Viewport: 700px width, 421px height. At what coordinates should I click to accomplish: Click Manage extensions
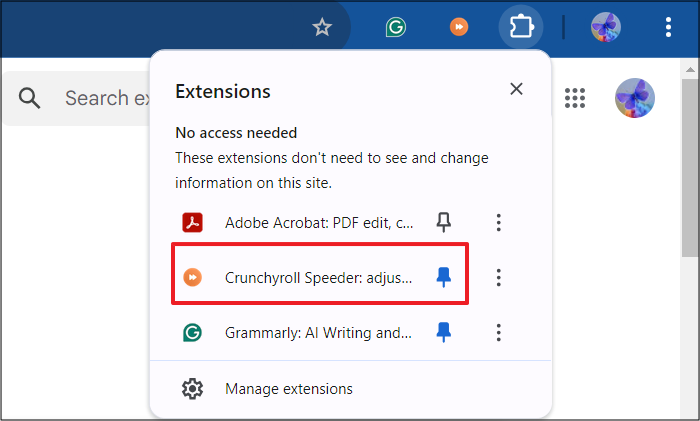(x=289, y=389)
